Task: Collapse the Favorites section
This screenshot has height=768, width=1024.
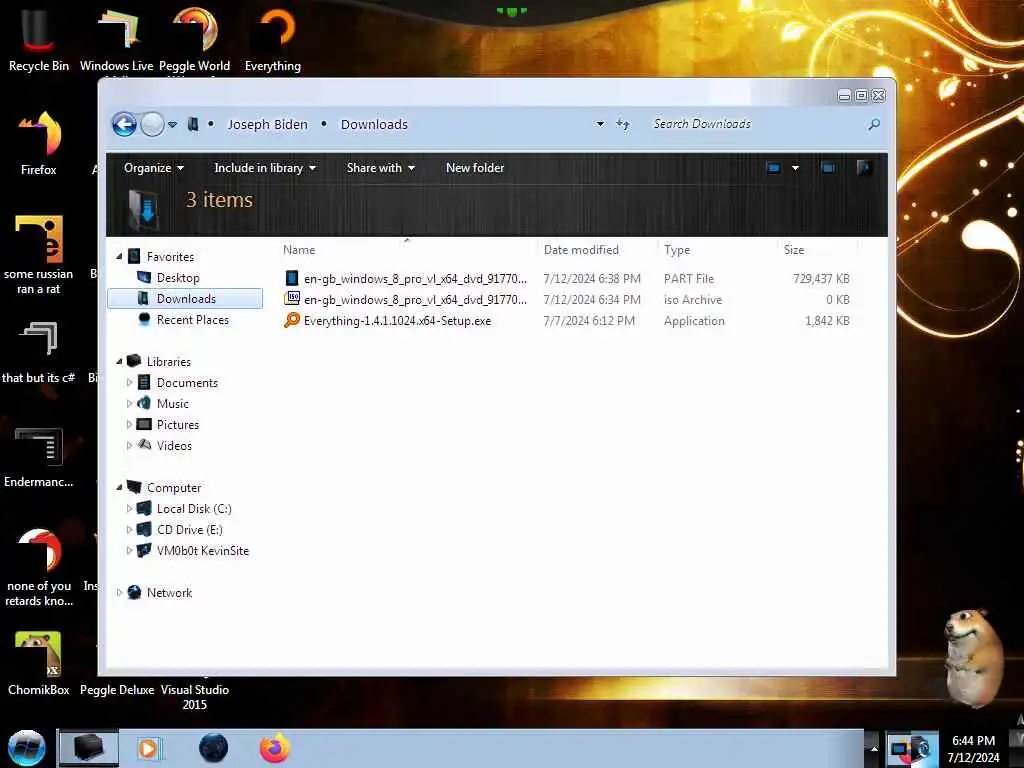Action: tap(119, 257)
